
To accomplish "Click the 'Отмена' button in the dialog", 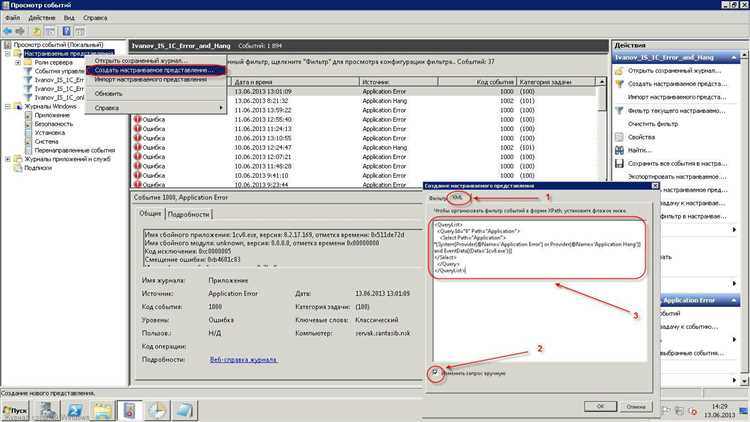I will tap(636, 406).
